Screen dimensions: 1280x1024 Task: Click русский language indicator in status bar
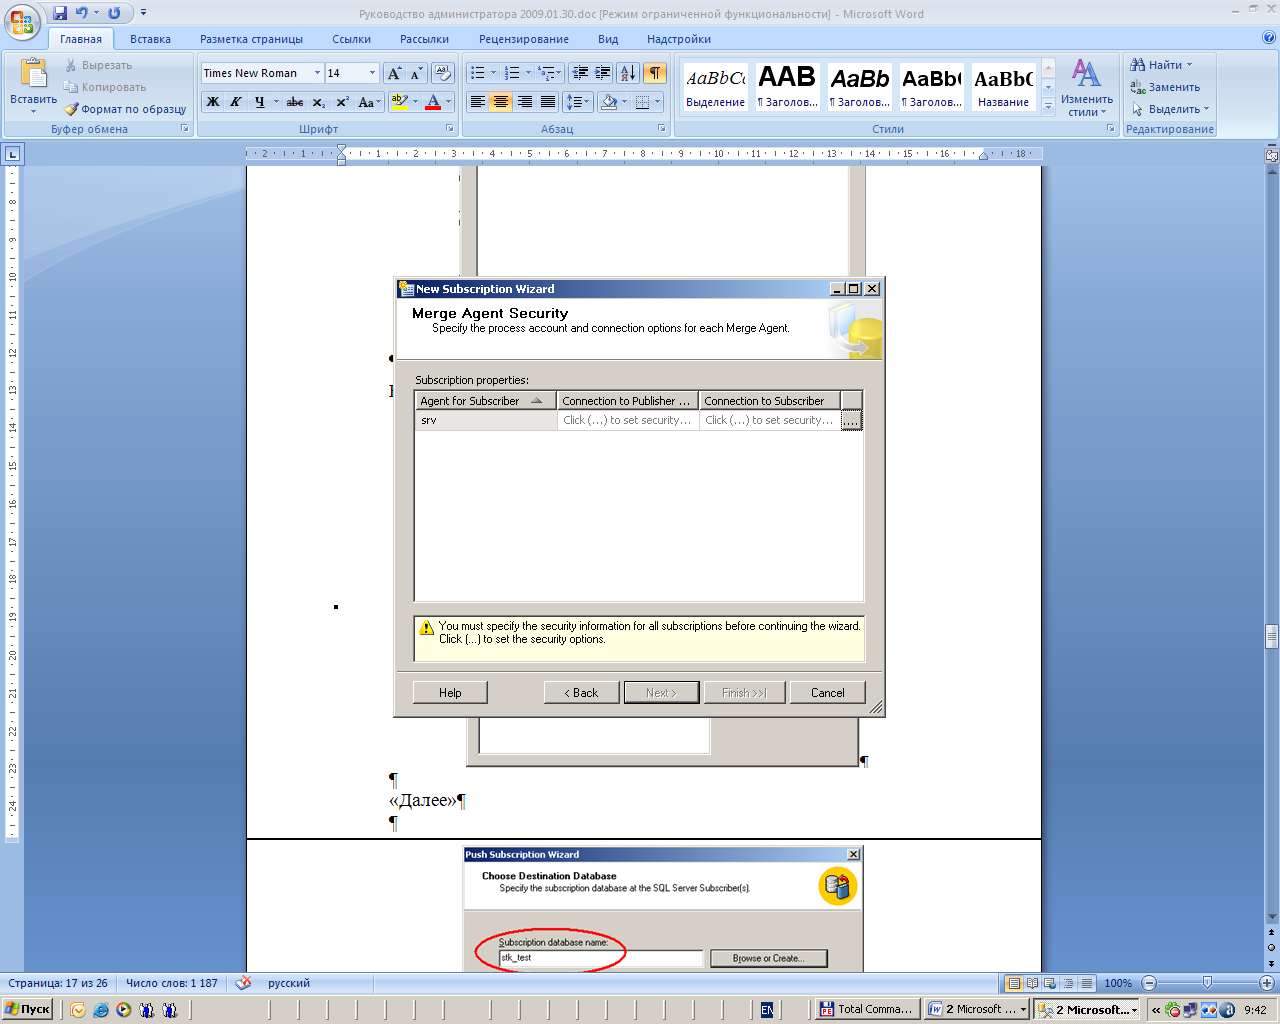(x=289, y=983)
